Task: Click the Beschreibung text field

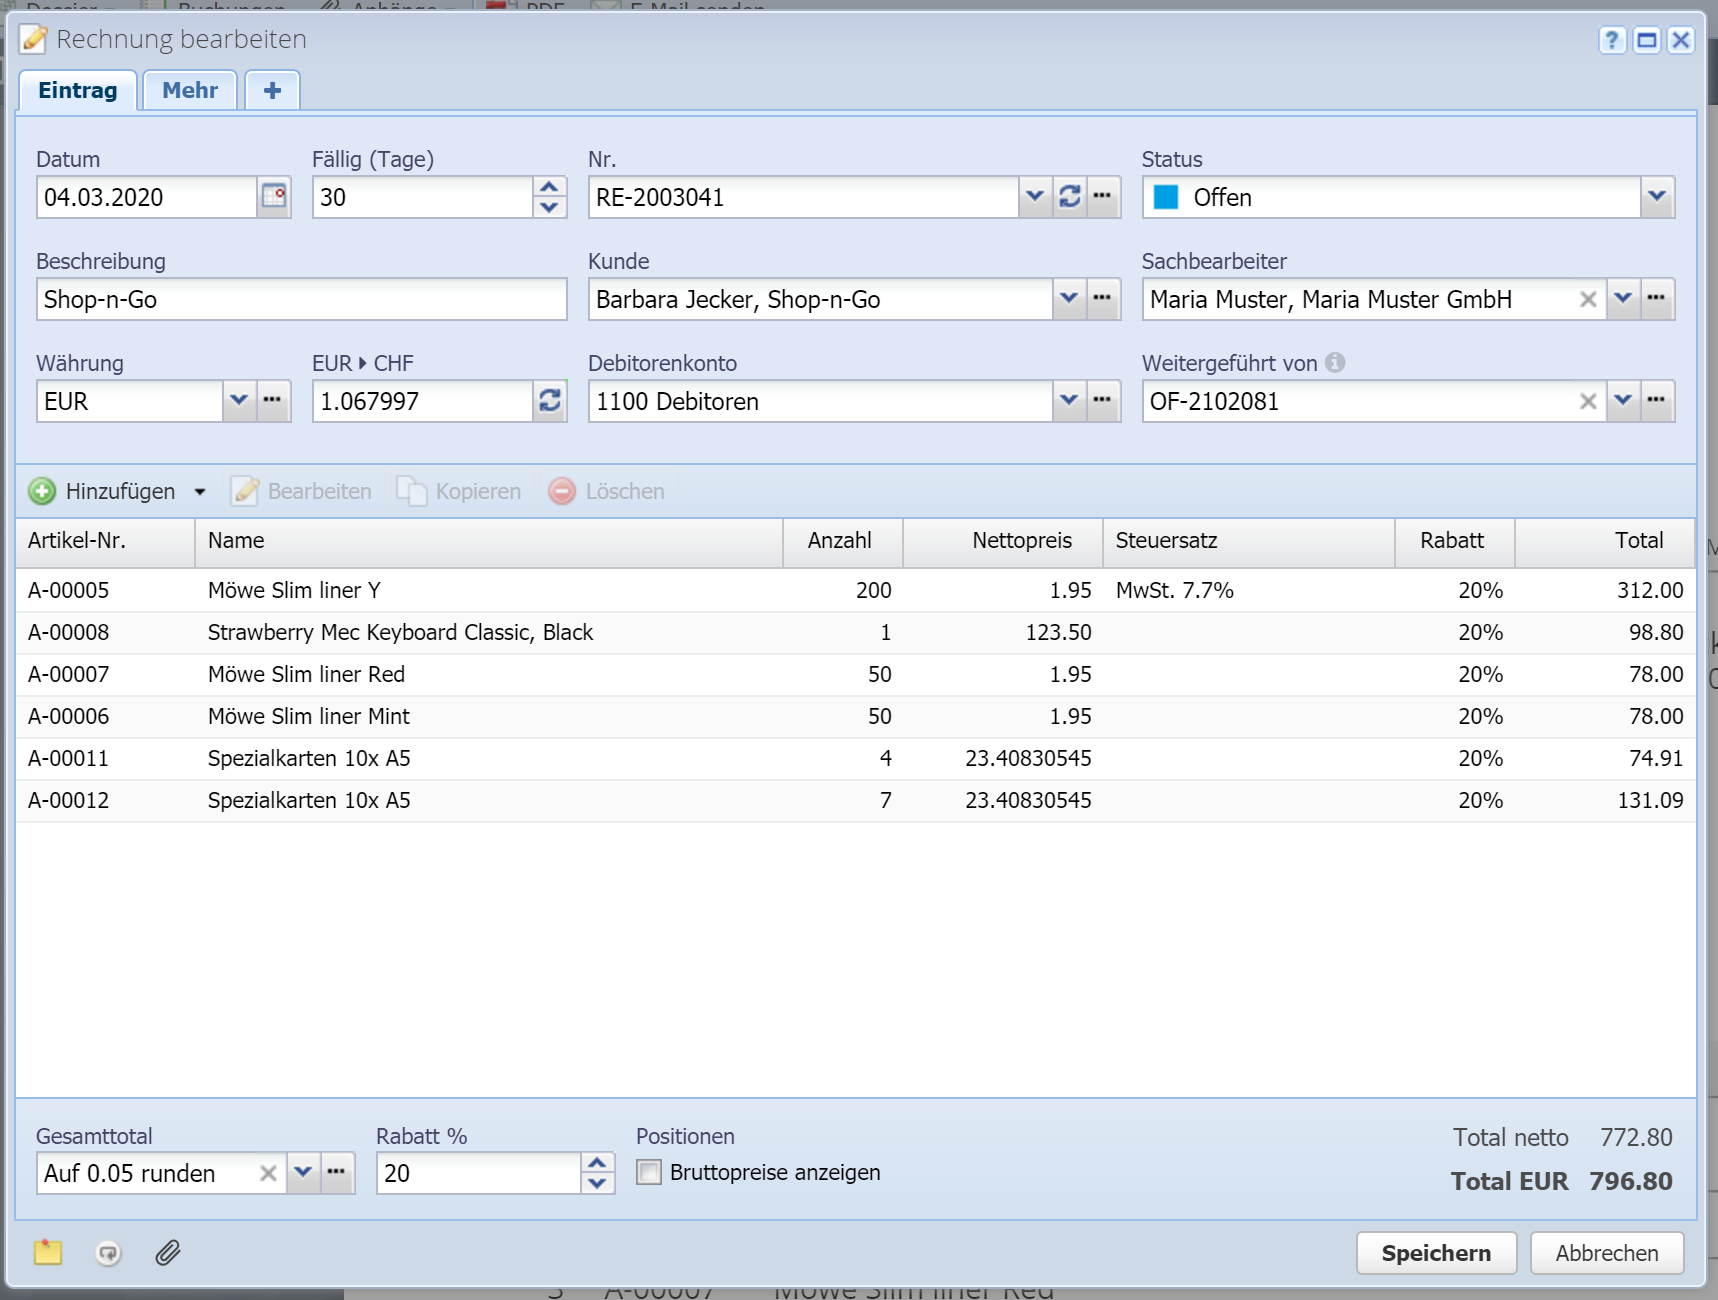Action: [x=301, y=299]
